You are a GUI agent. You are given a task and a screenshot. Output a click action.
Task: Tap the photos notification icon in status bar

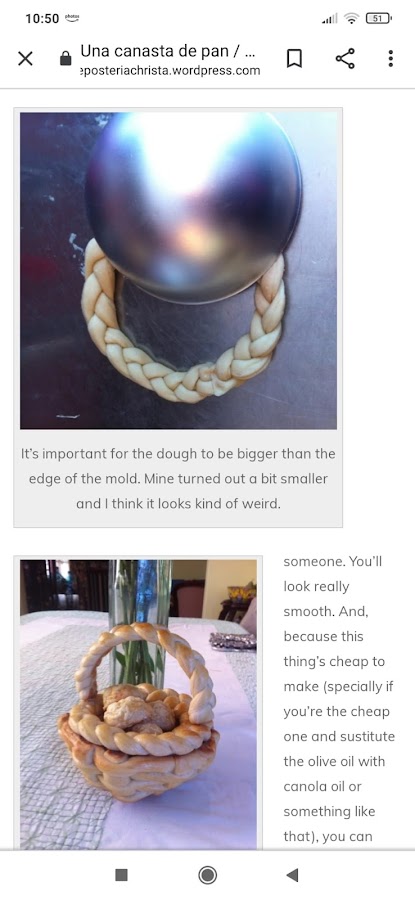tap(72, 18)
